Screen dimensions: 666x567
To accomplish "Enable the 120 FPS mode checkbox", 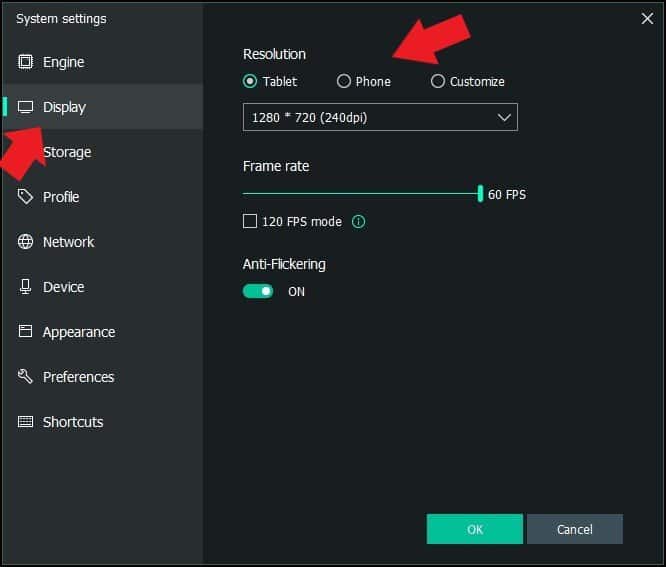I will tap(250, 222).
